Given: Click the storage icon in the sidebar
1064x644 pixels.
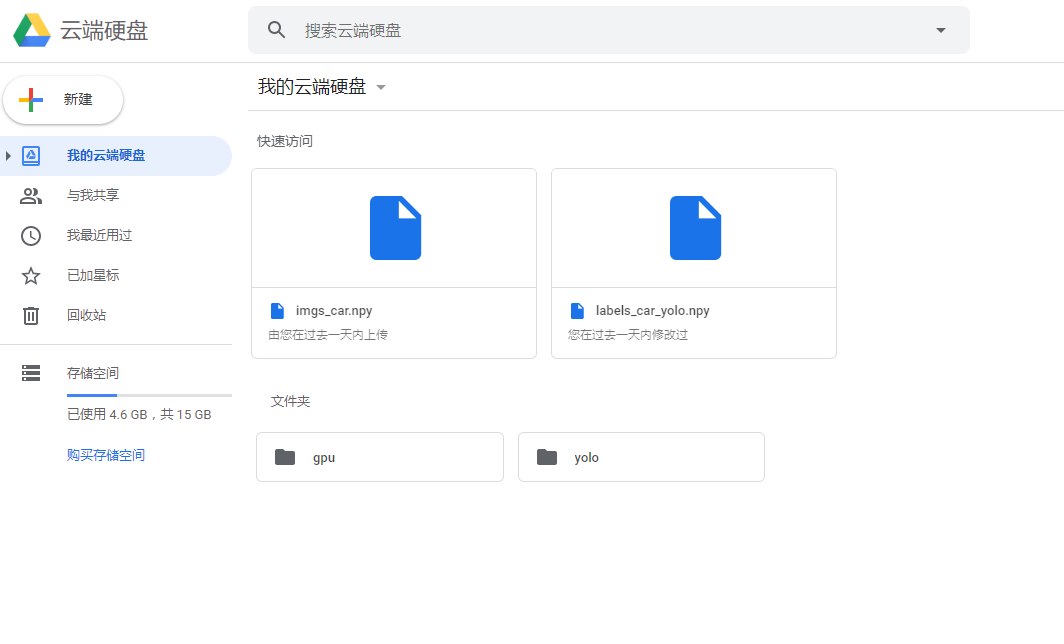Looking at the screenshot, I should coord(31,373).
